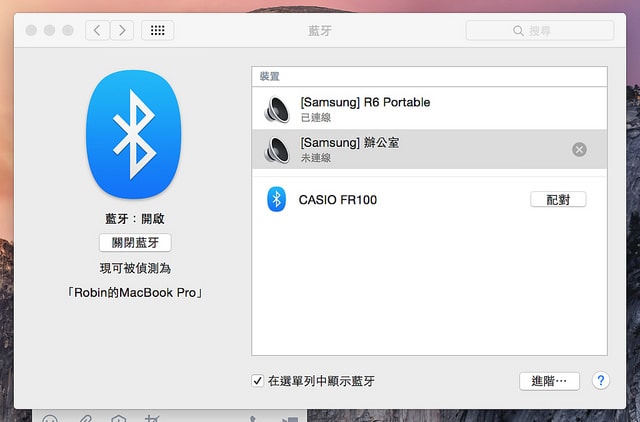
Task: Click speaker icon for Samsung R6 Portable
Action: pos(277,109)
